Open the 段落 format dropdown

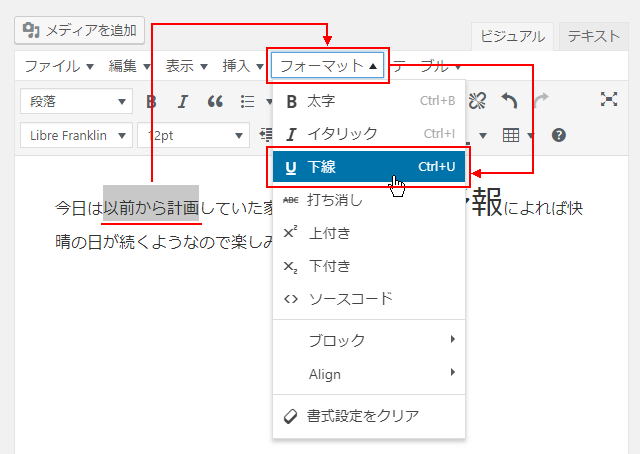(76, 101)
